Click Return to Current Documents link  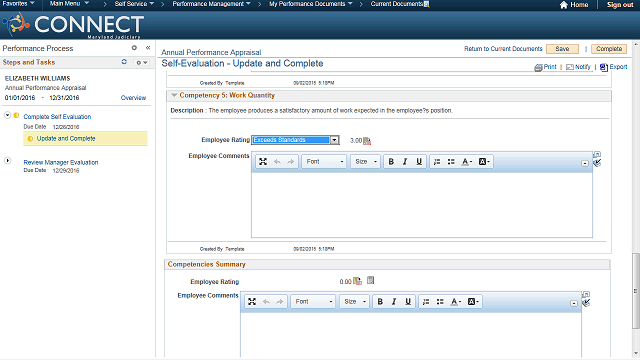point(503,49)
